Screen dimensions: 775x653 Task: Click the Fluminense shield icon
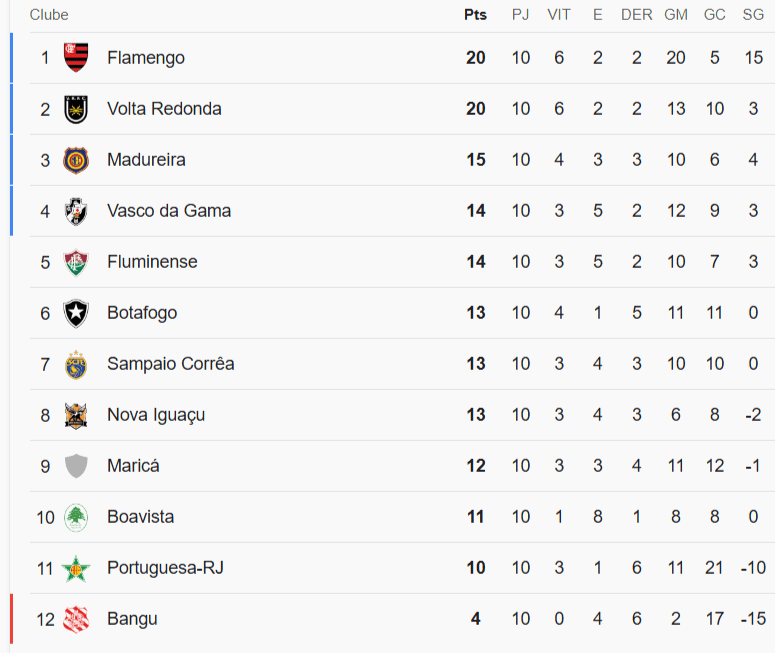click(76, 262)
